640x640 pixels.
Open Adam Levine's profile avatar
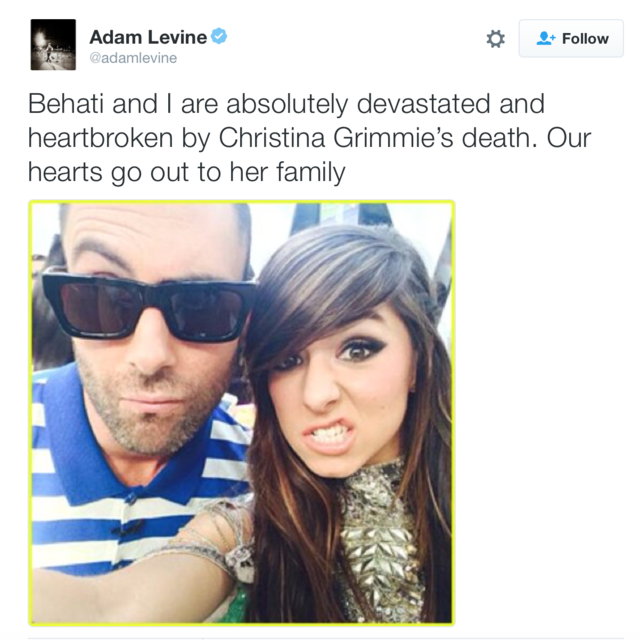tap(53, 44)
